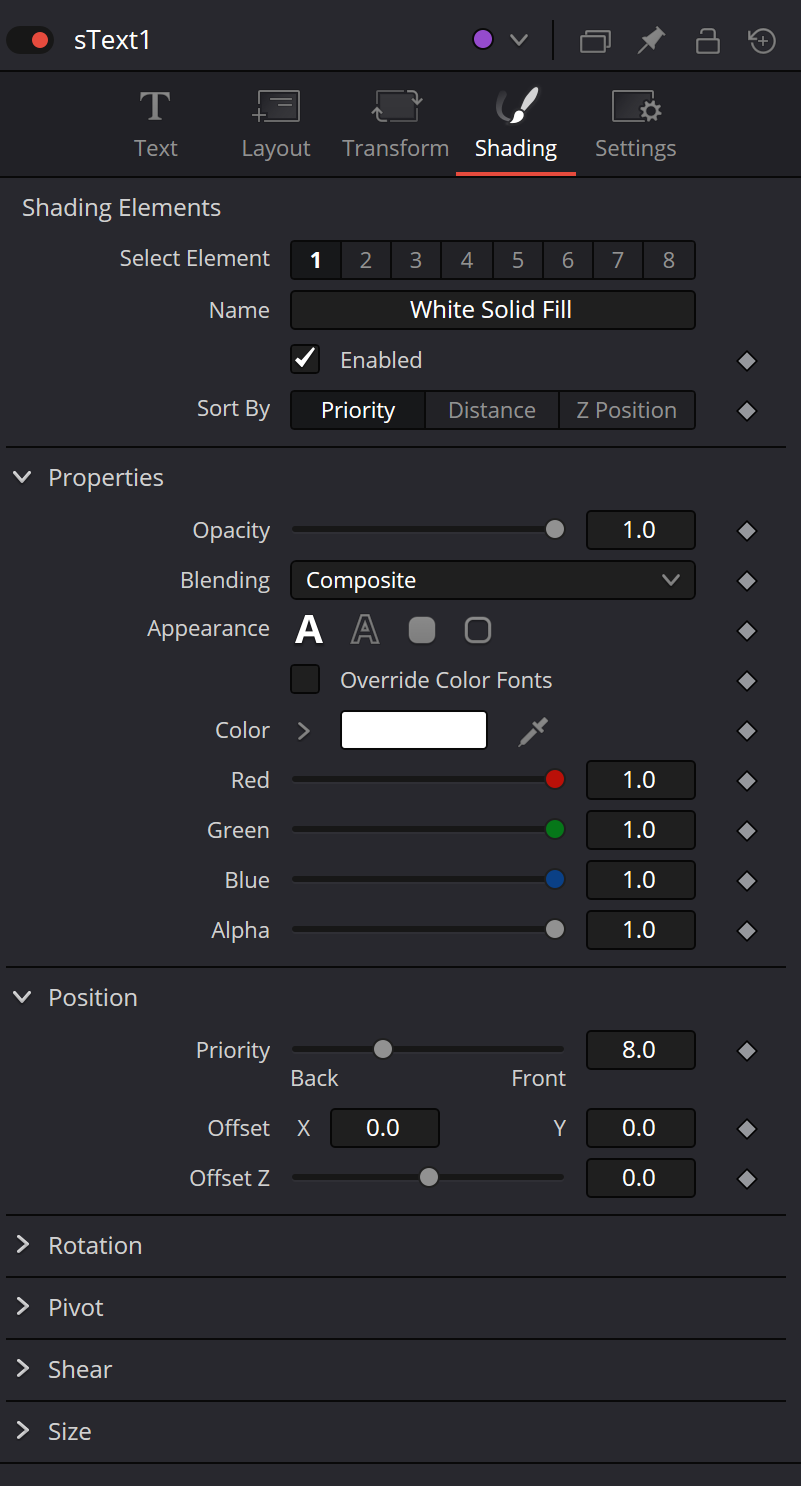Collapse the Position section
This screenshot has width=801, height=1486.
tap(22, 998)
